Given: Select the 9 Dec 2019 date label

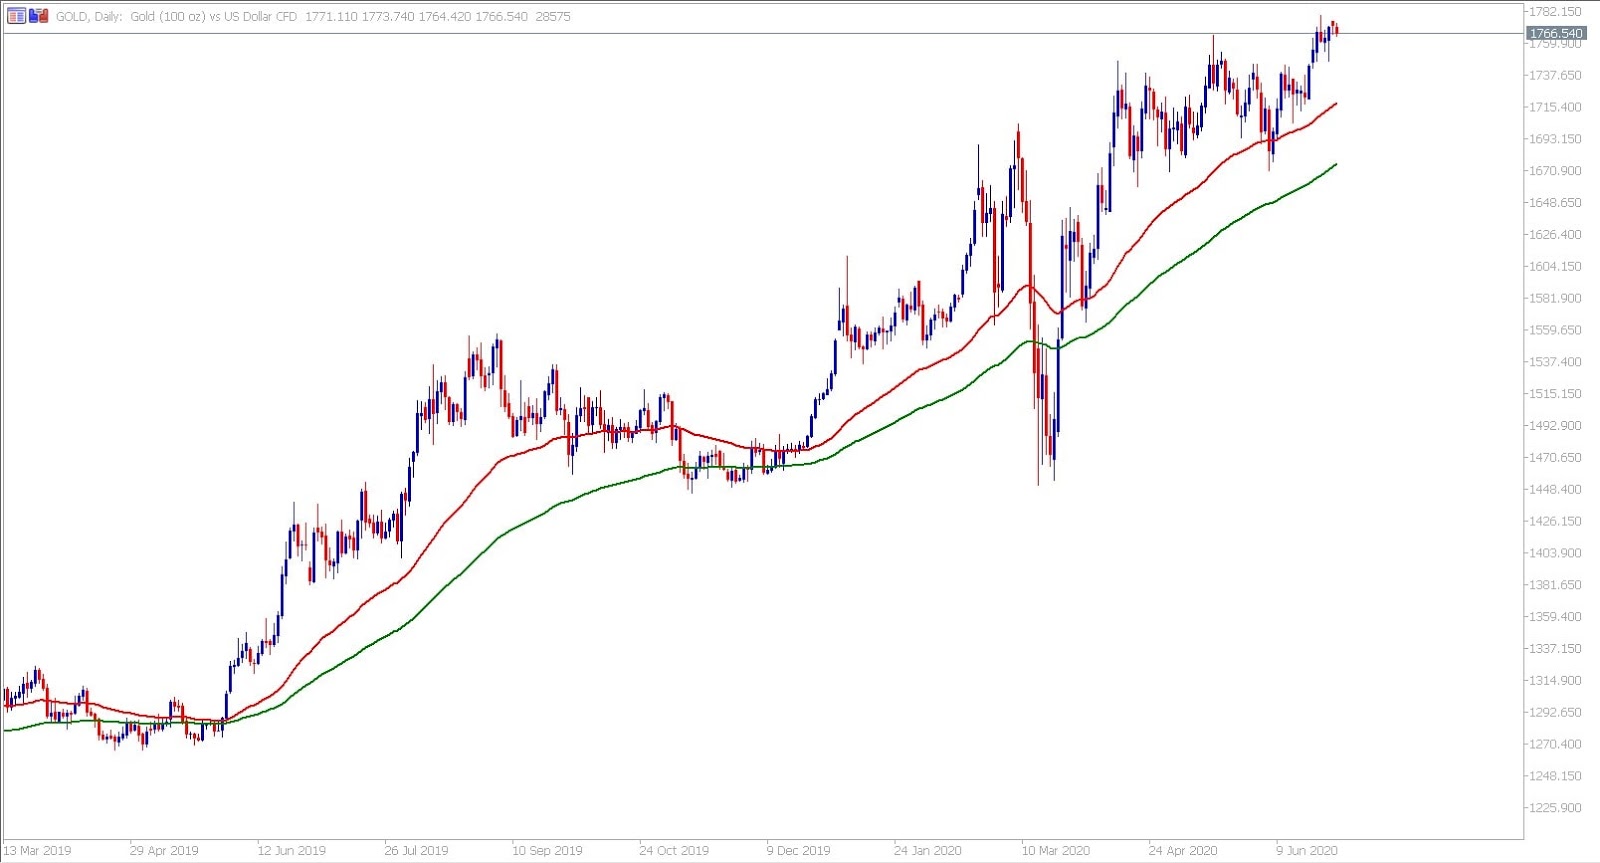Looking at the screenshot, I should point(799,851).
